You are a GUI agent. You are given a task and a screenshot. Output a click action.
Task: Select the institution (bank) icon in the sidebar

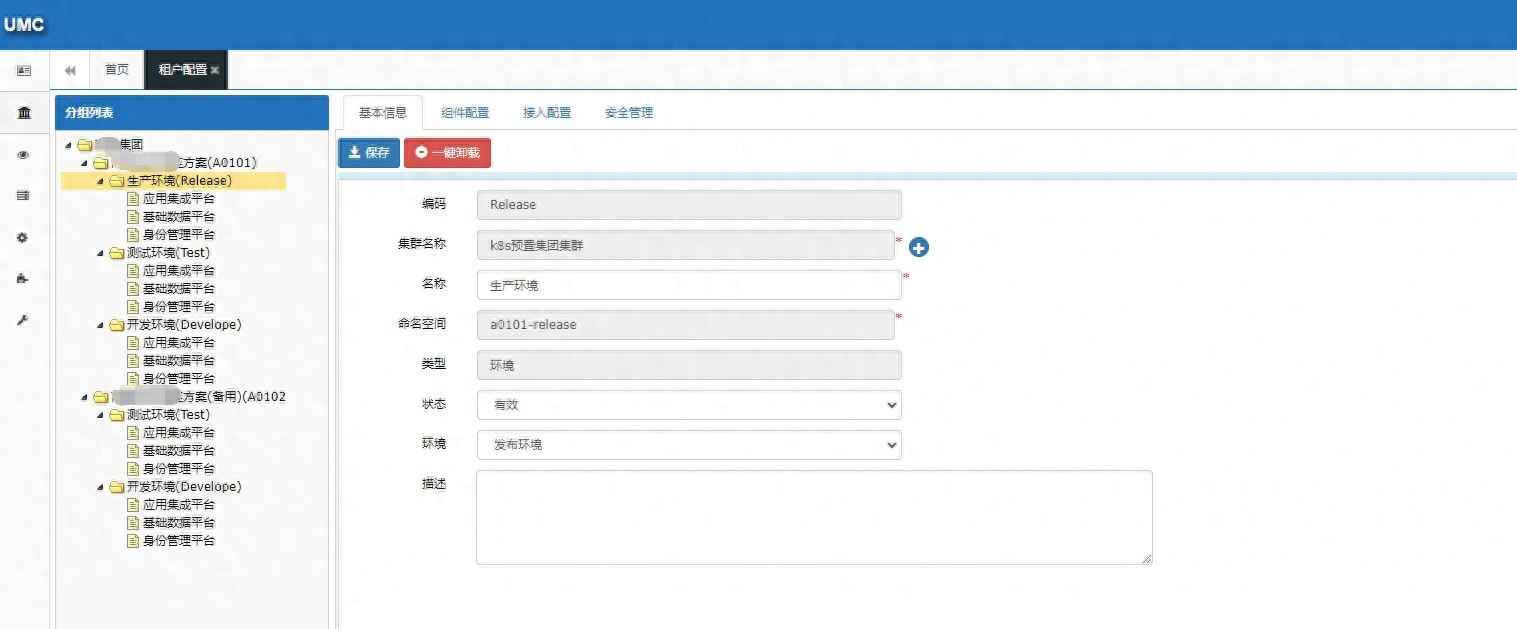[x=24, y=113]
